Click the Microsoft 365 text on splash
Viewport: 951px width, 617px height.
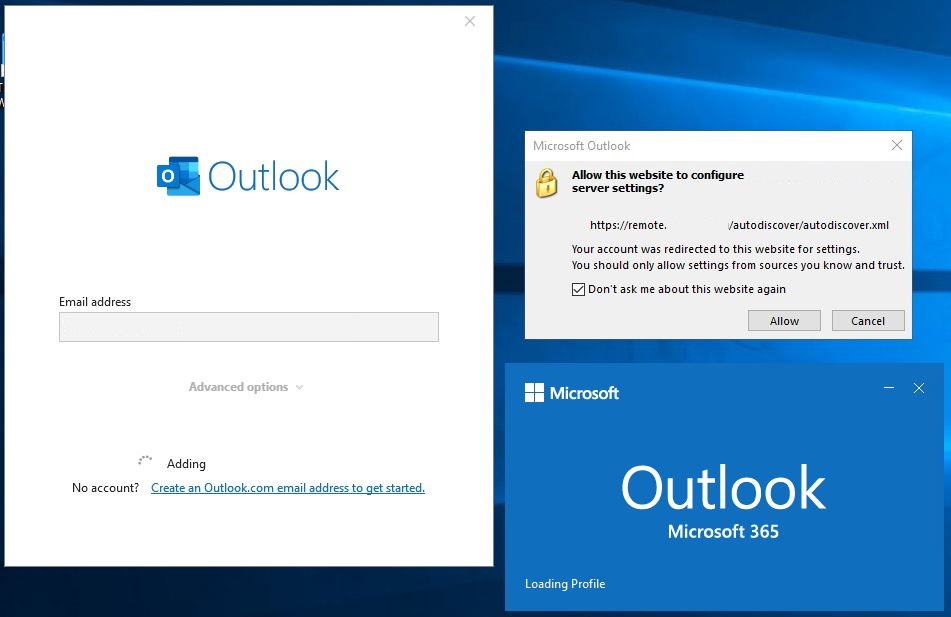pyautogui.click(x=723, y=531)
